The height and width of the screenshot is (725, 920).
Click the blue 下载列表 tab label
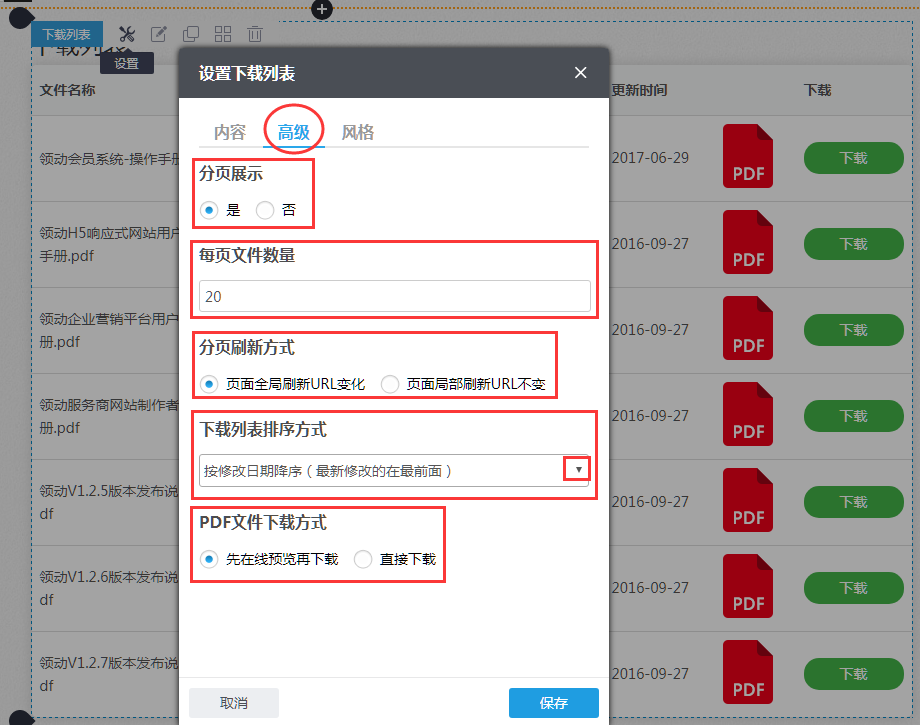pos(66,33)
